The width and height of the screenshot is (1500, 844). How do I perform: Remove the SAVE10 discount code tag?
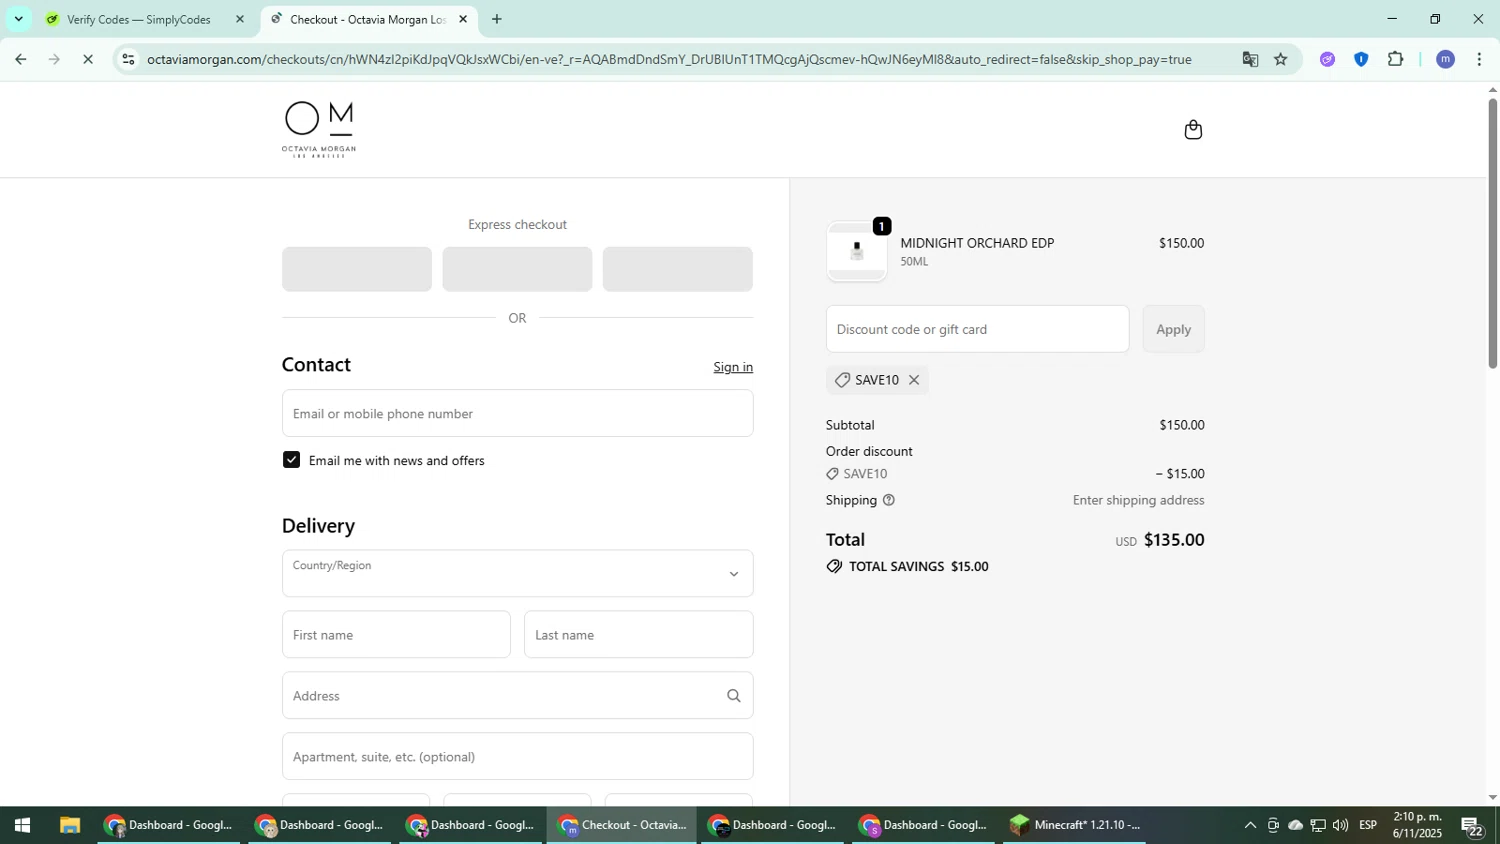point(914,380)
